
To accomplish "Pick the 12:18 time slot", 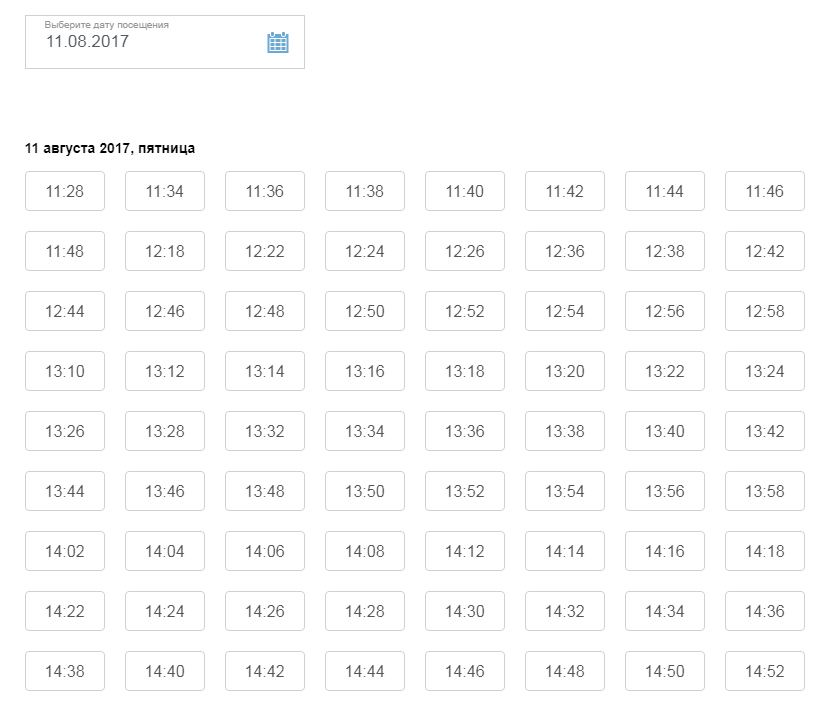I will tap(165, 251).
